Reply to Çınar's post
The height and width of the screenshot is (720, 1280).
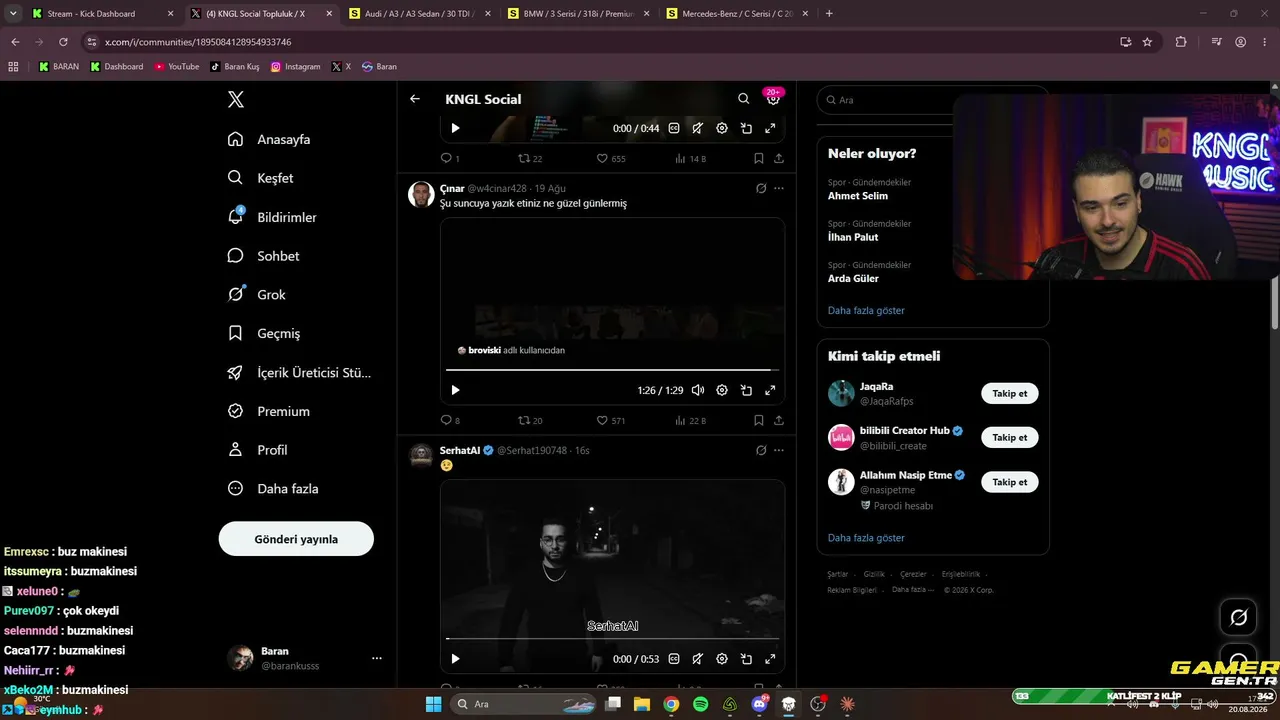(x=450, y=420)
